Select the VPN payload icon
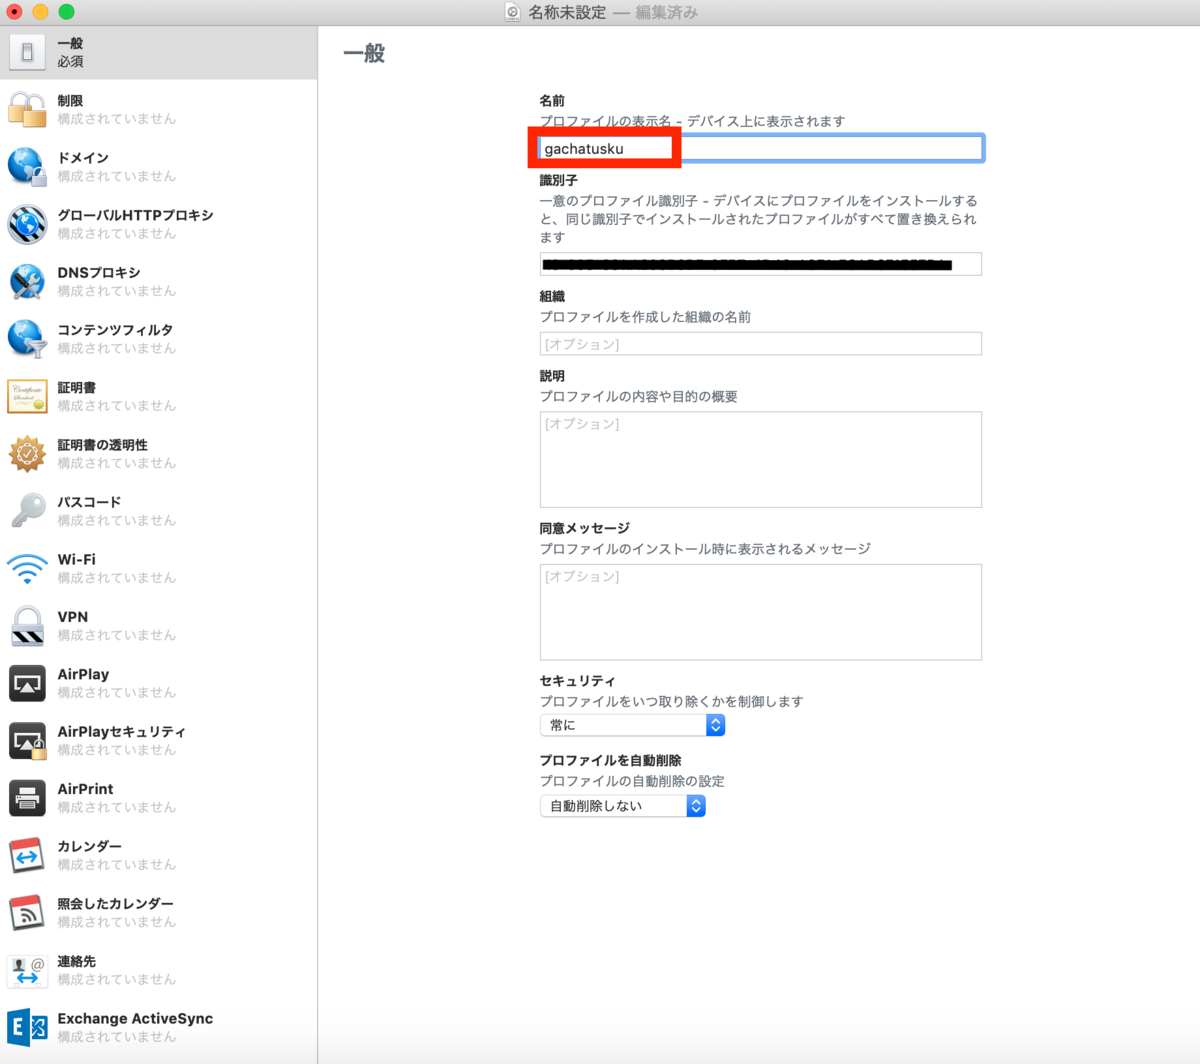This screenshot has height=1064, width=1200. pos(27,625)
